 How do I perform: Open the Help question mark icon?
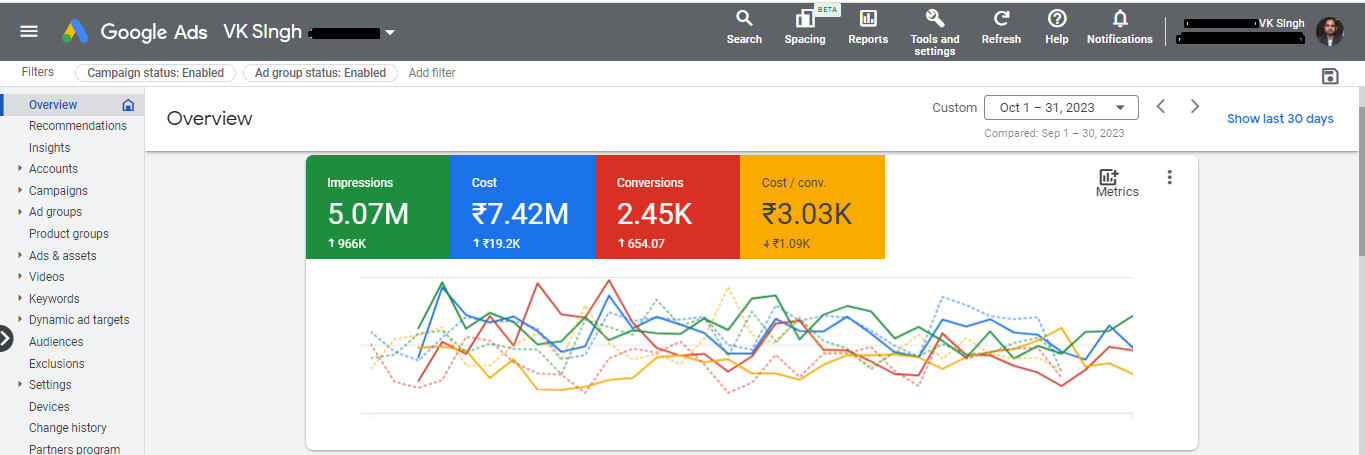(1057, 19)
